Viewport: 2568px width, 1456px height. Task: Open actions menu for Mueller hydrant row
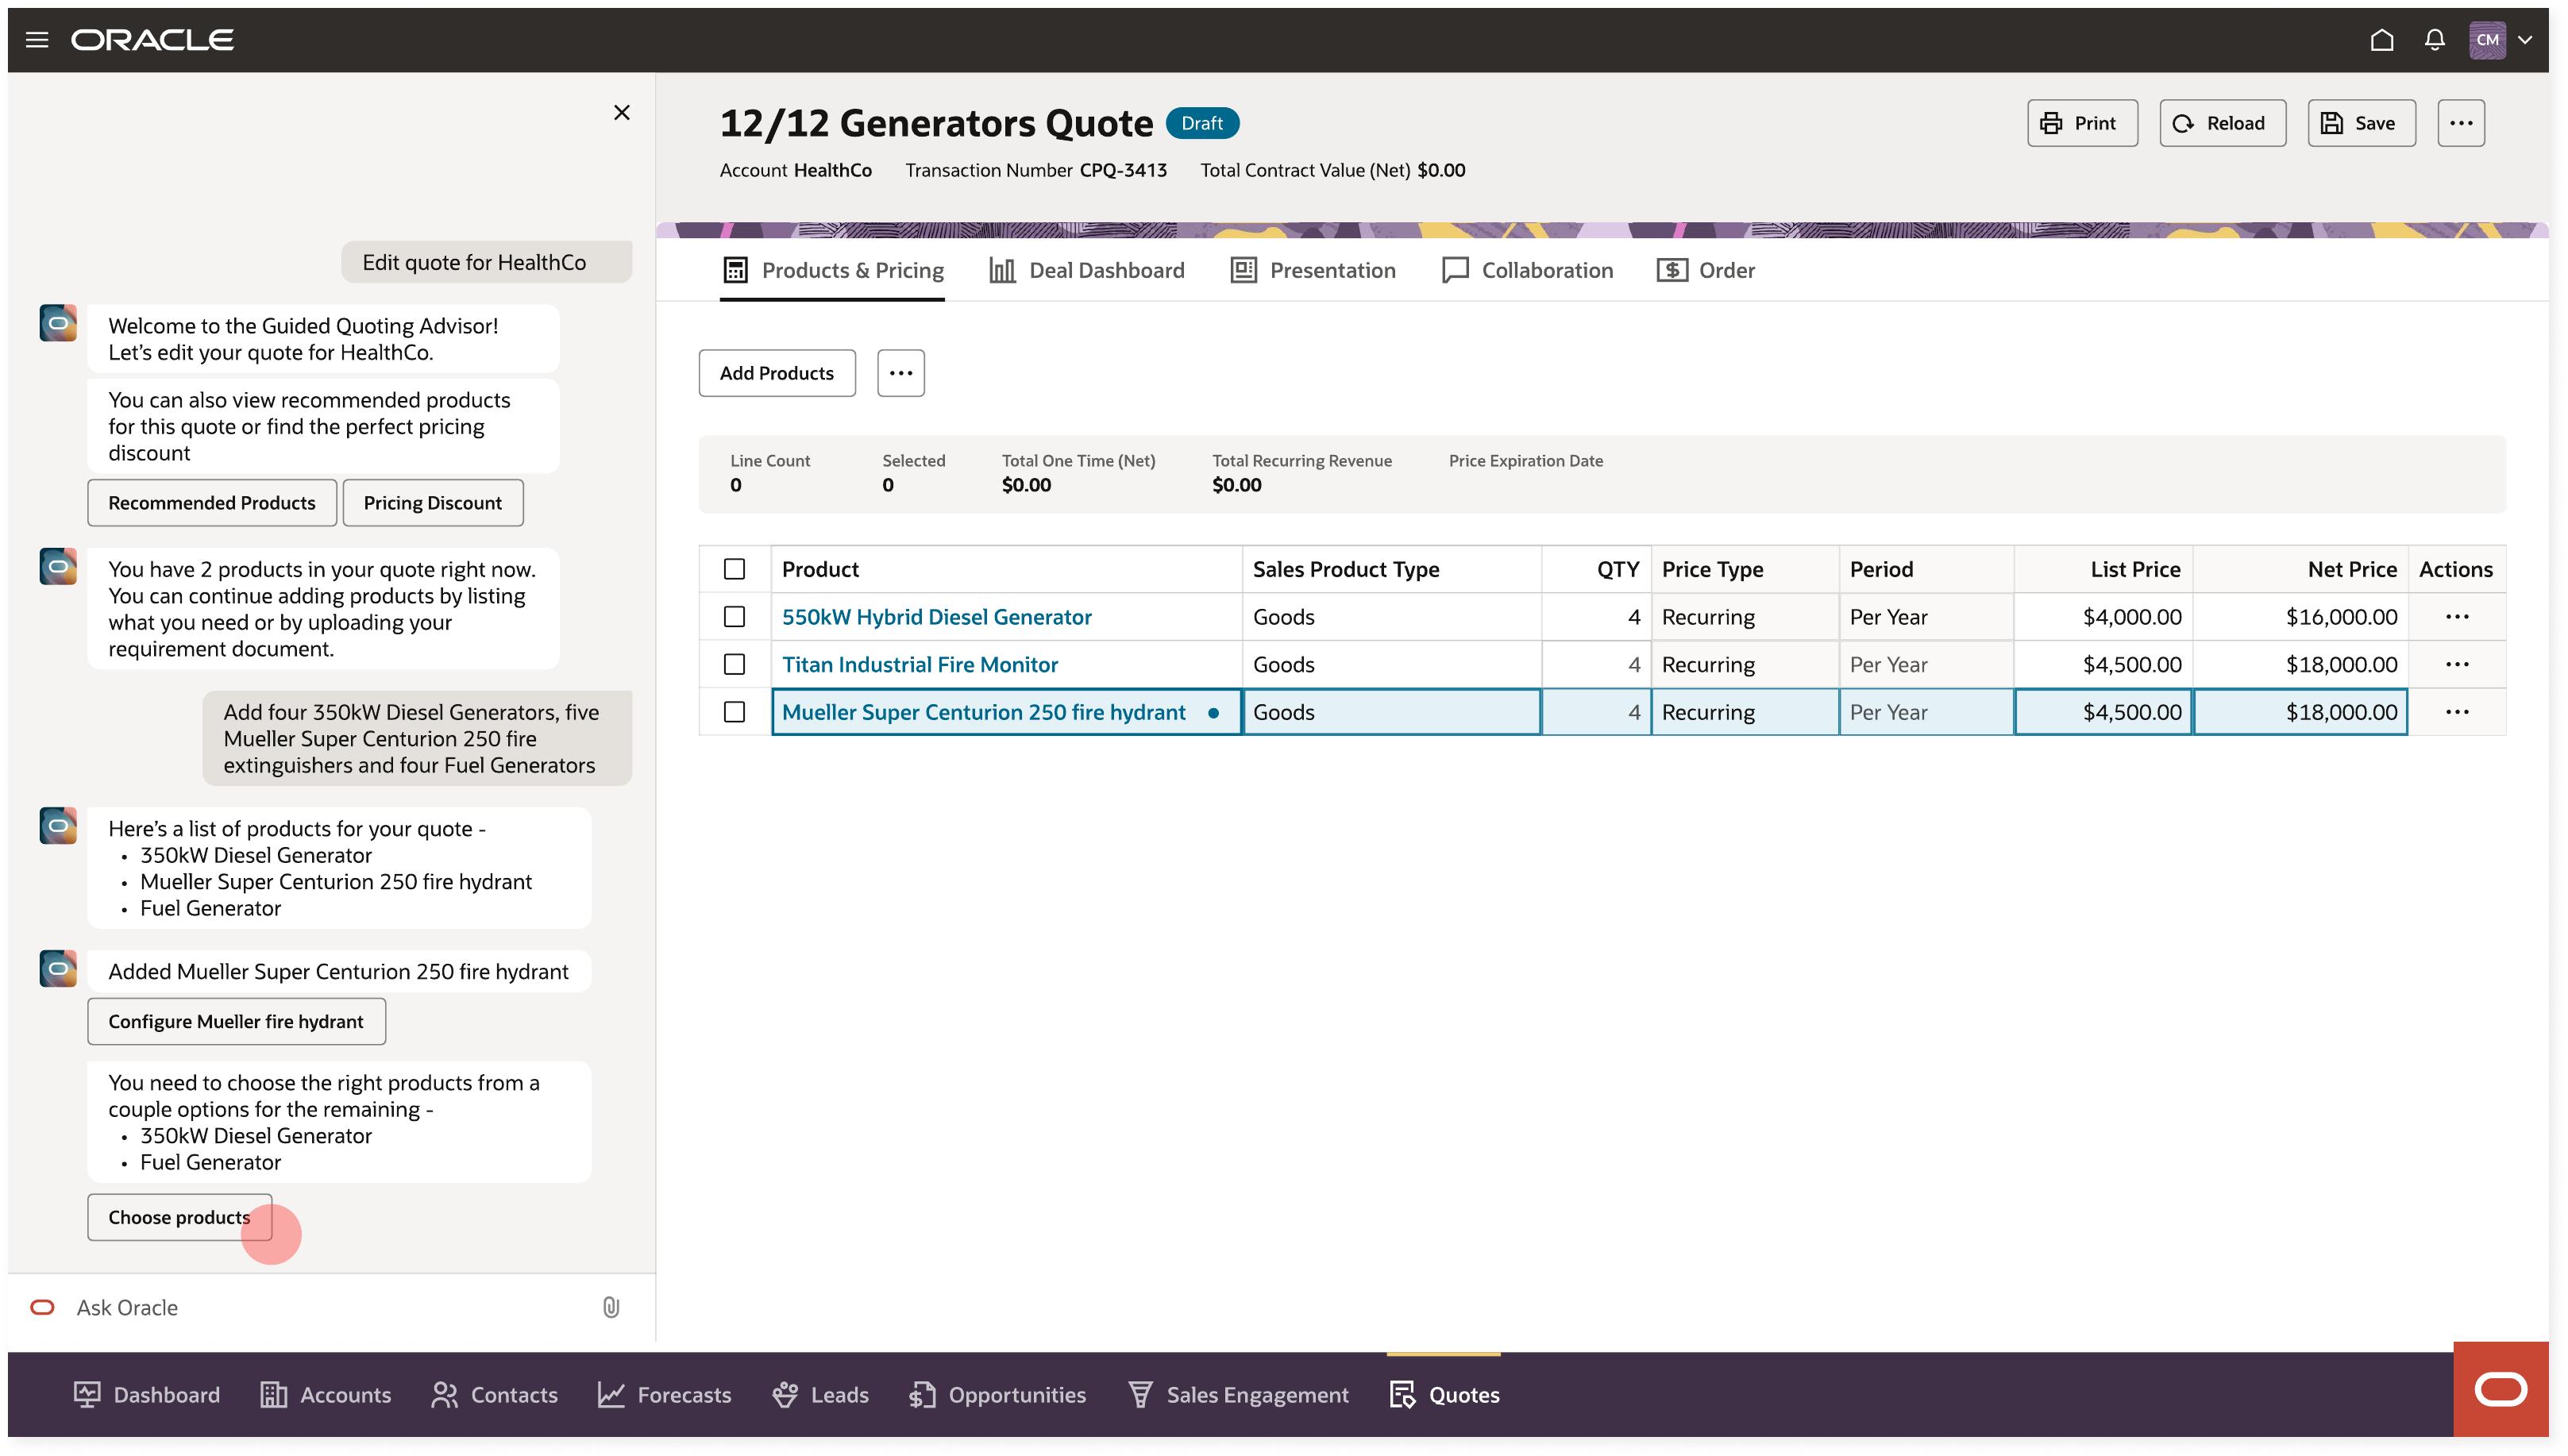[x=2456, y=712]
